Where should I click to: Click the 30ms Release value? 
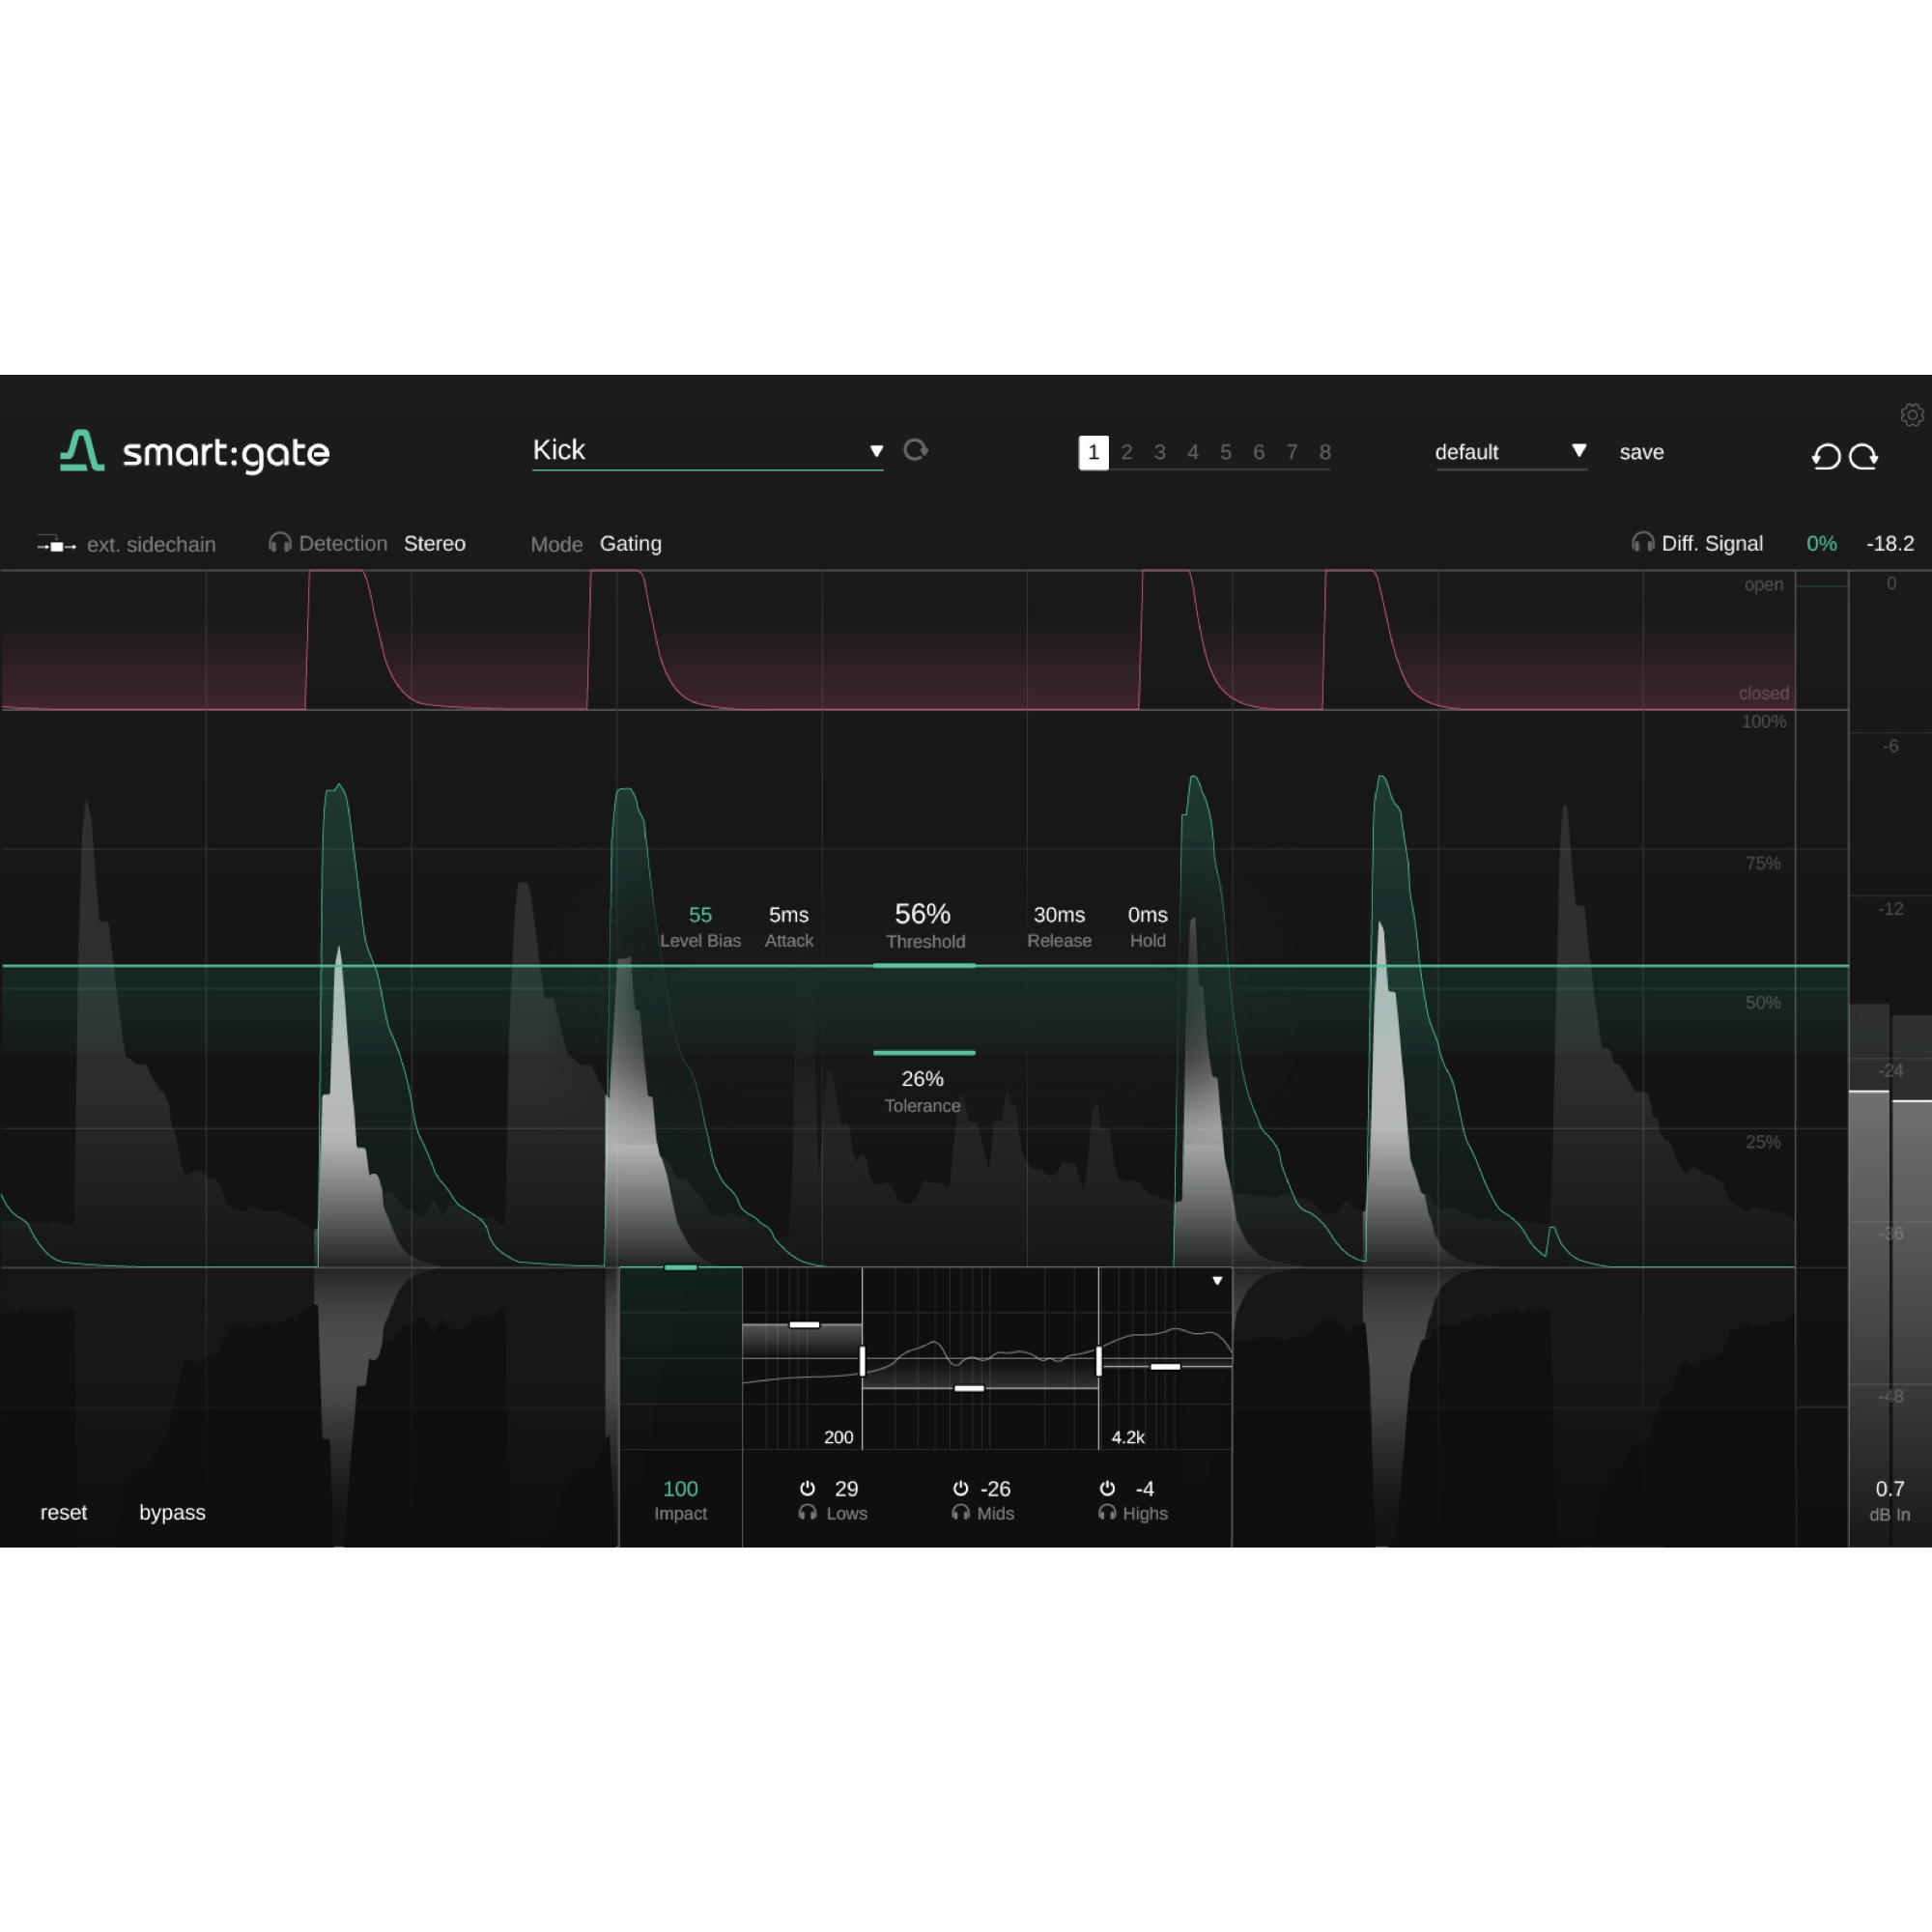pyautogui.click(x=1059, y=914)
